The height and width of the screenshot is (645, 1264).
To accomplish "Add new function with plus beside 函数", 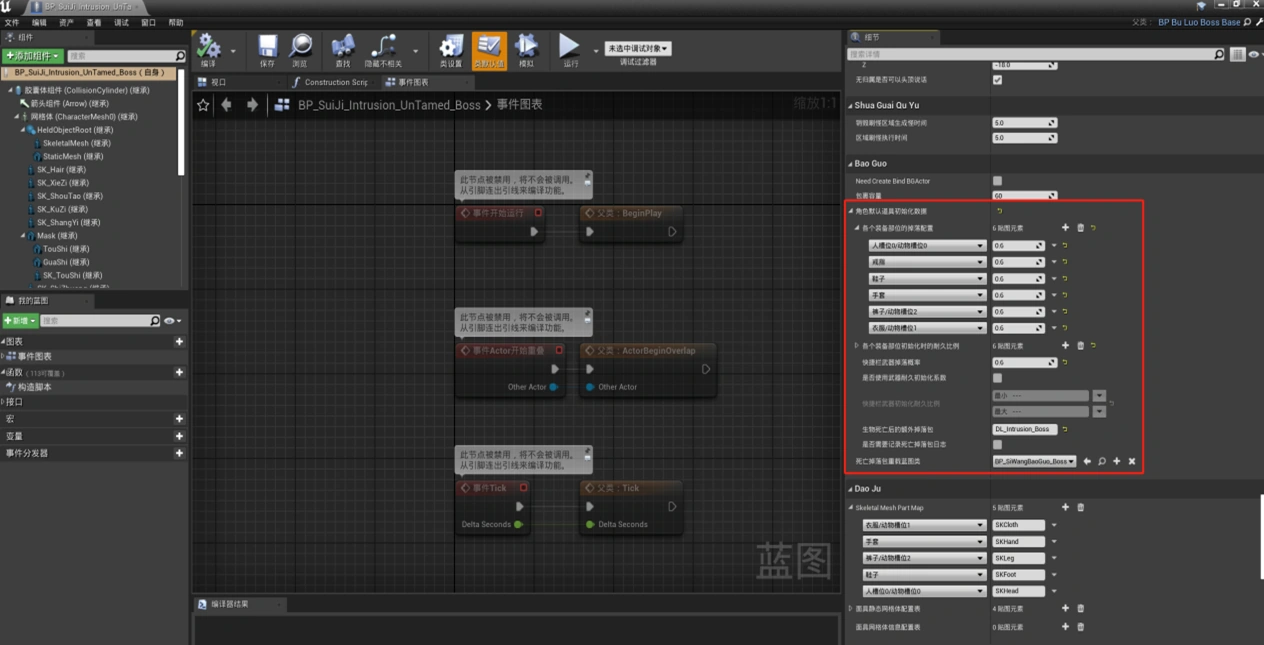I will tap(179, 372).
